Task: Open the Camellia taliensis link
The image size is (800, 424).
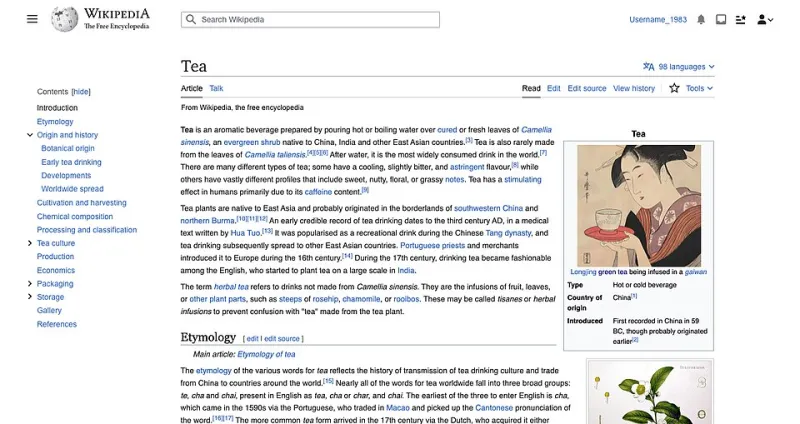Action: 276,155
